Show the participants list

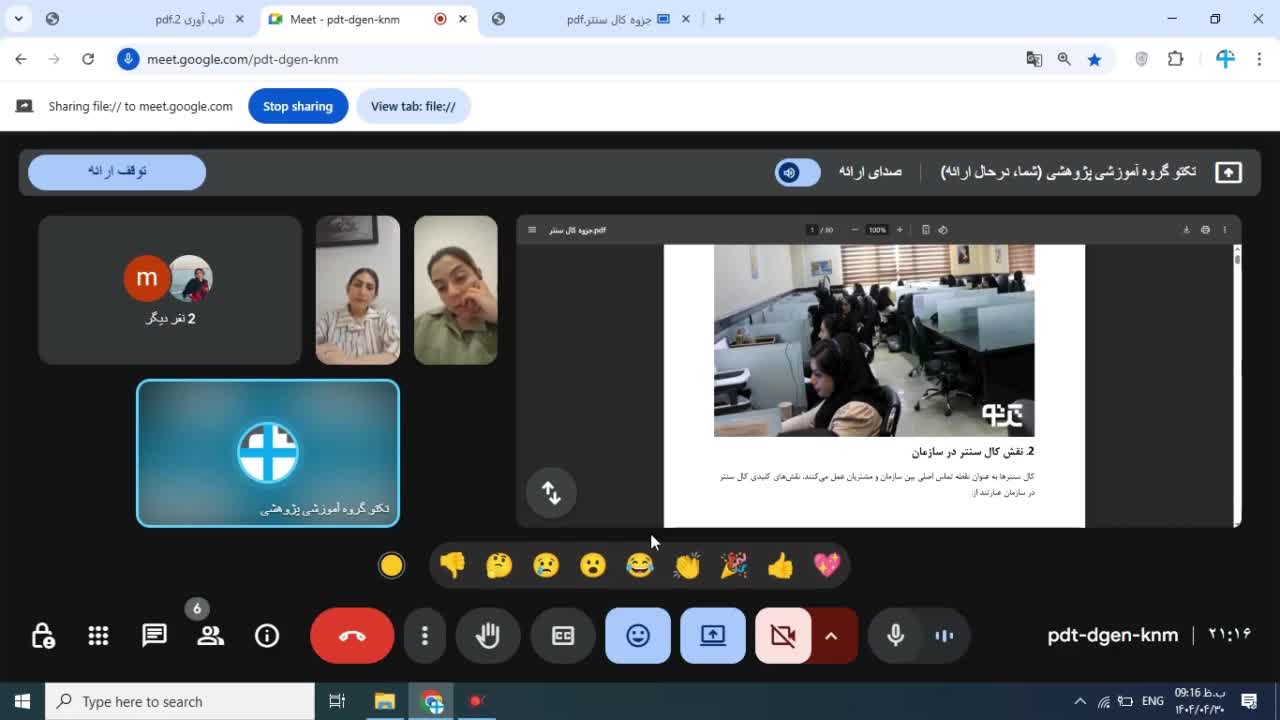pyautogui.click(x=210, y=636)
